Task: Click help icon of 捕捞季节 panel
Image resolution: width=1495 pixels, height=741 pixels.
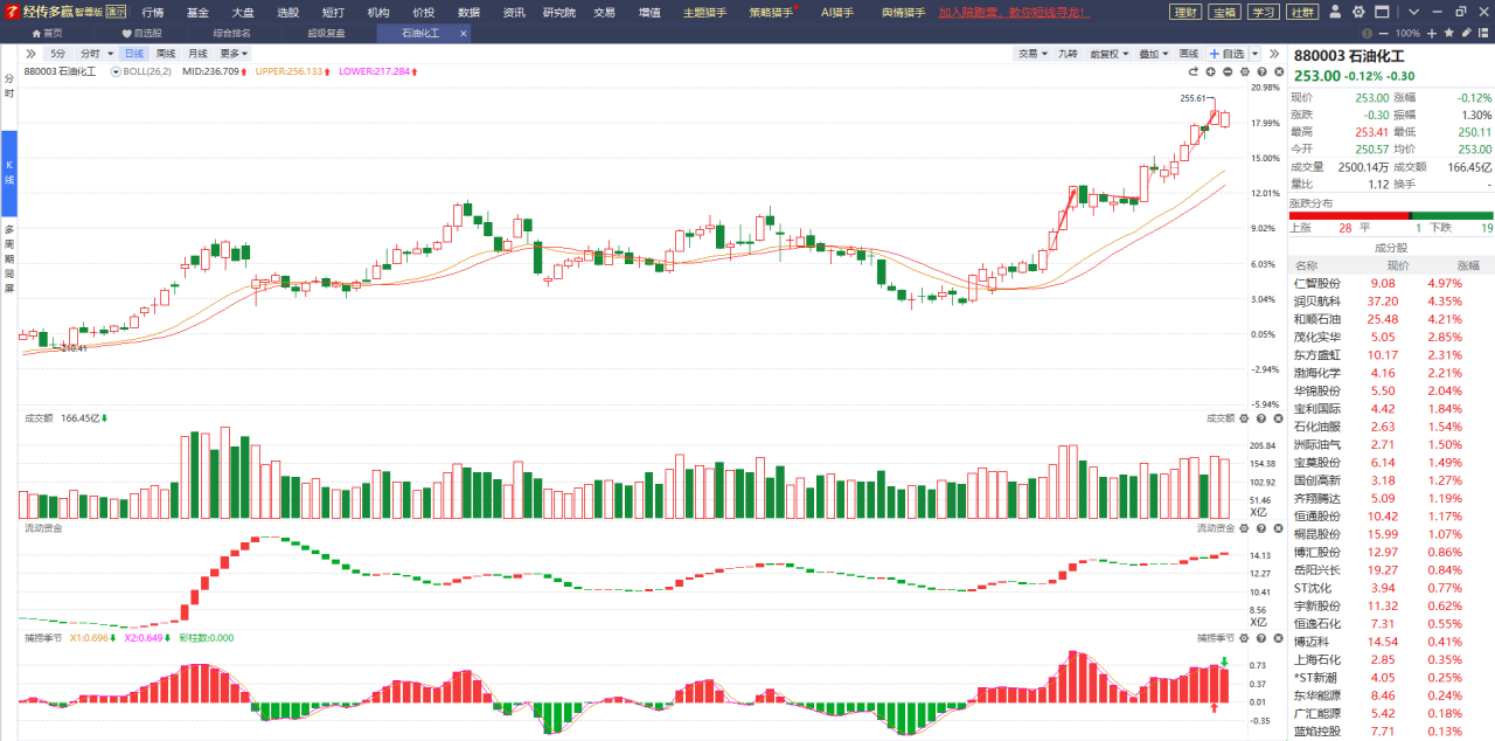Action: [1261, 637]
